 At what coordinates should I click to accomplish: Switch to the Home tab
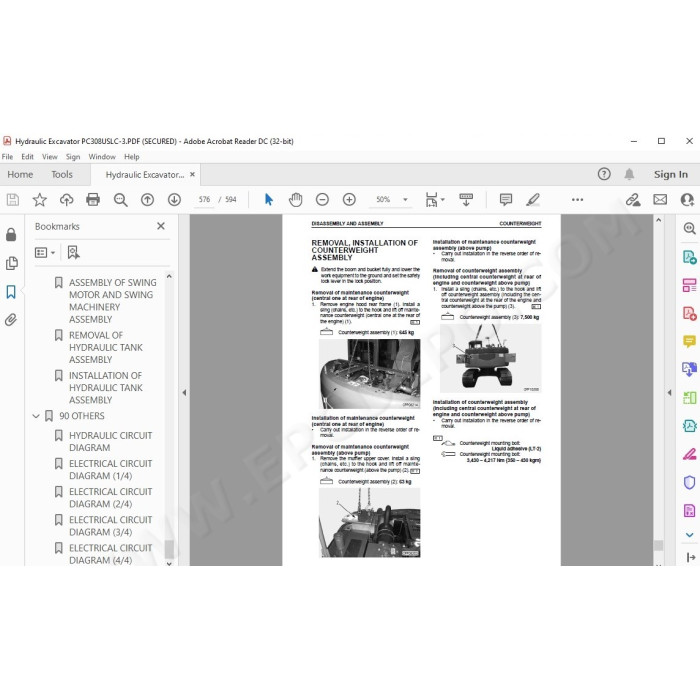(20, 175)
